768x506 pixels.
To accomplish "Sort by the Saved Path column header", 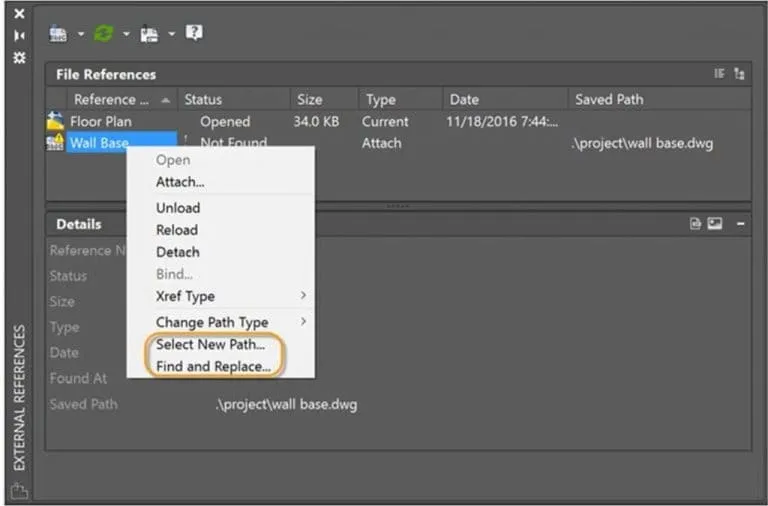I will [659, 99].
